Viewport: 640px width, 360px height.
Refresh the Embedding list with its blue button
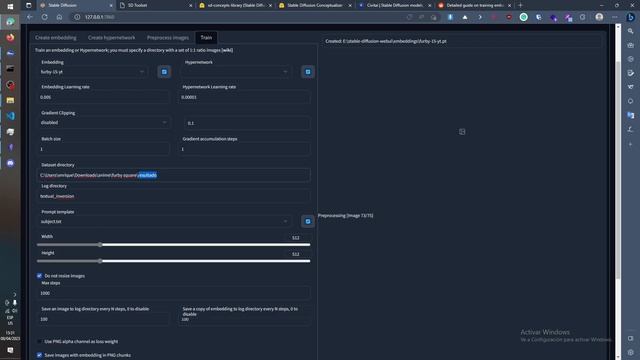(164, 72)
